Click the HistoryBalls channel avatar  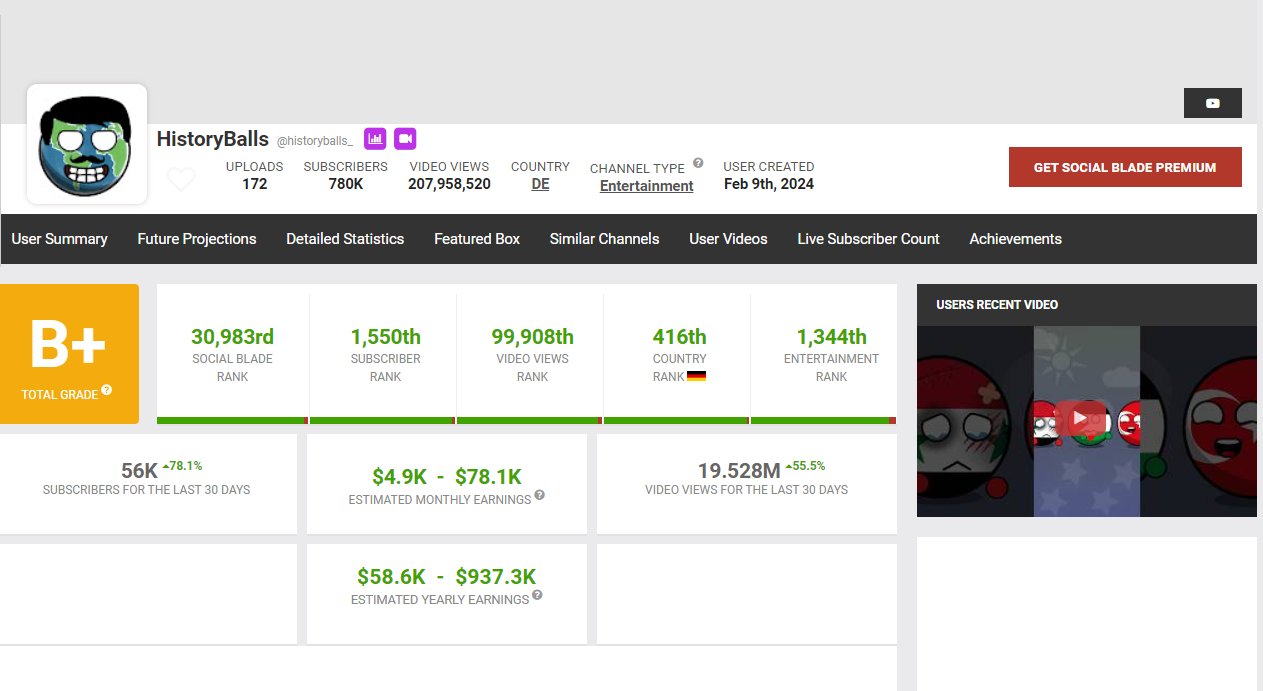tap(87, 144)
